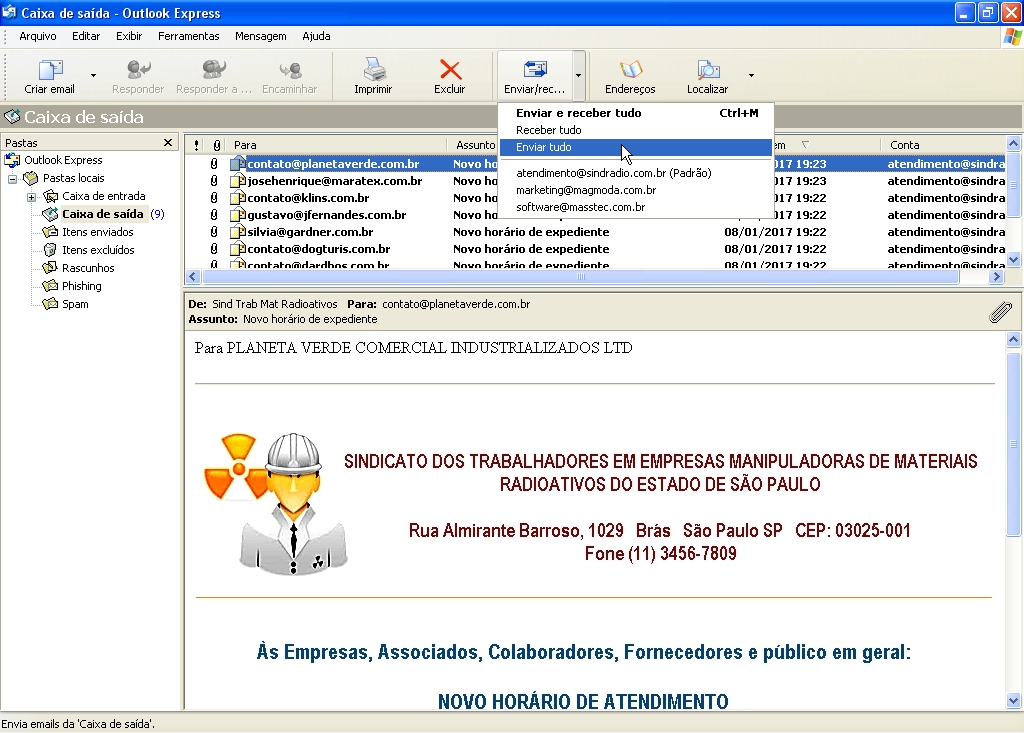
Task: Click the preview pane attachment paperclip
Action: (x=1000, y=313)
